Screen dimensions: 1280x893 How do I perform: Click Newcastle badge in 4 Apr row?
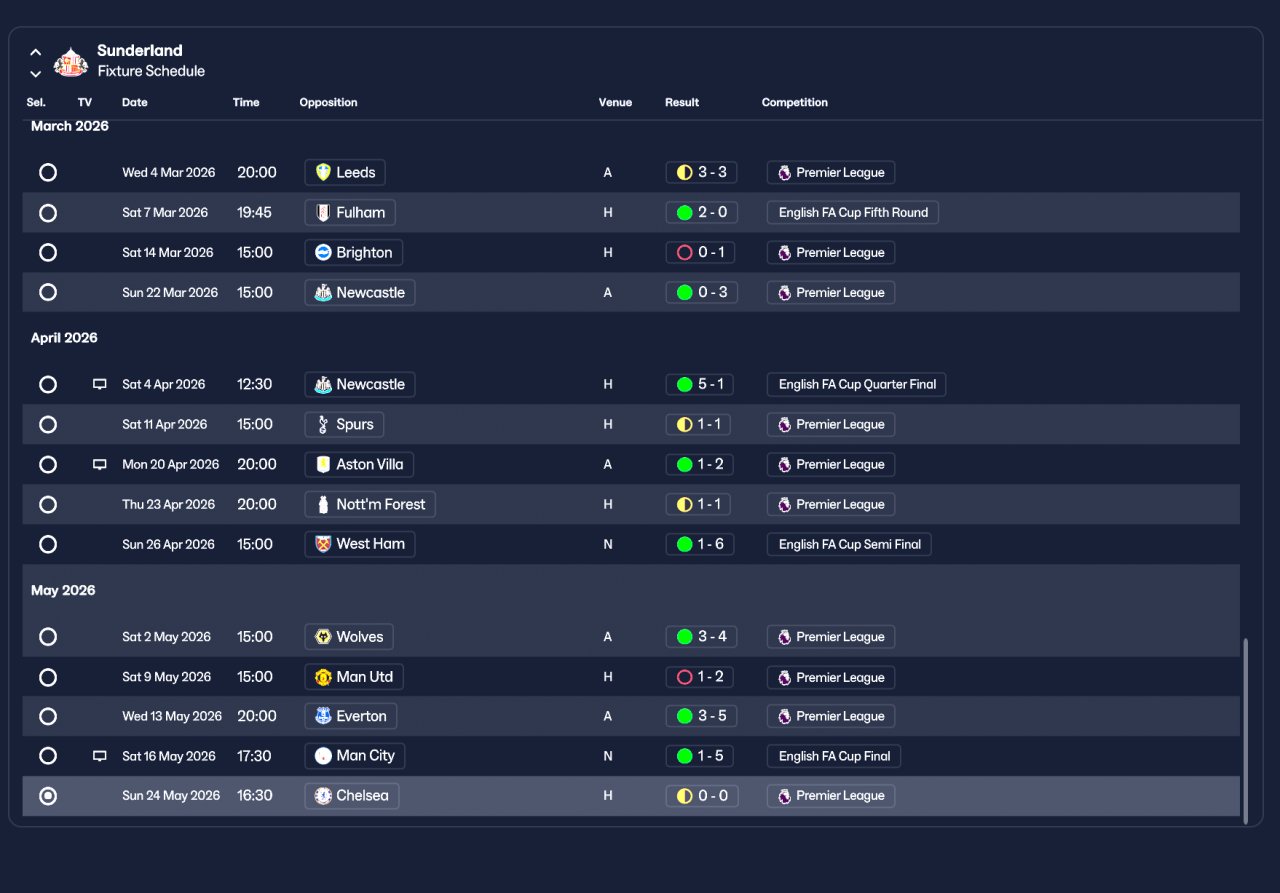click(x=323, y=384)
